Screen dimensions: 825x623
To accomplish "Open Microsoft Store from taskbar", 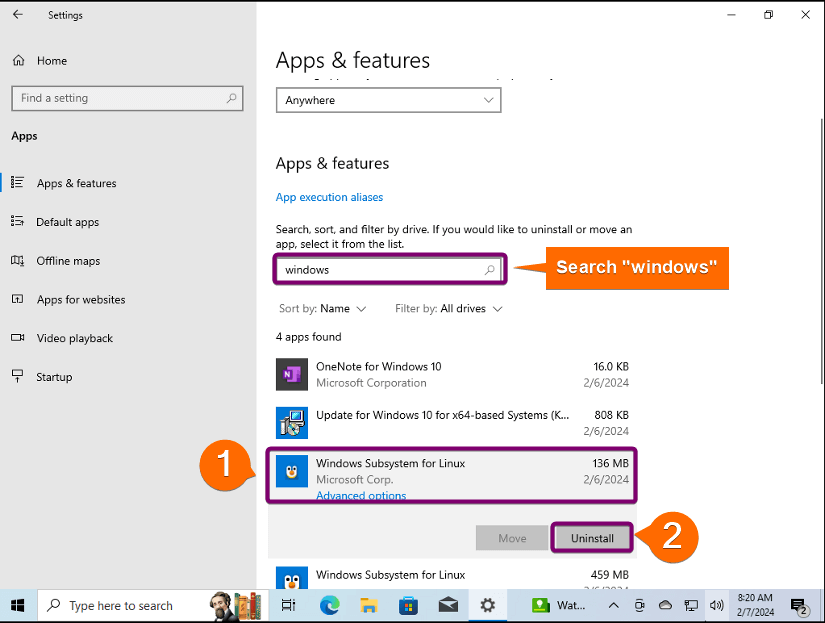I will [x=408, y=606].
